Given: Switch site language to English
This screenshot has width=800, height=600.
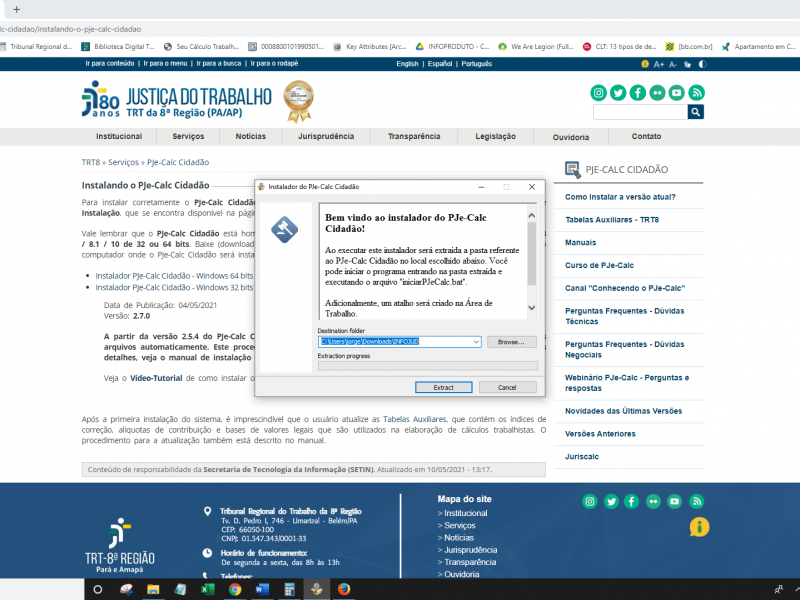Looking at the screenshot, I should point(407,64).
